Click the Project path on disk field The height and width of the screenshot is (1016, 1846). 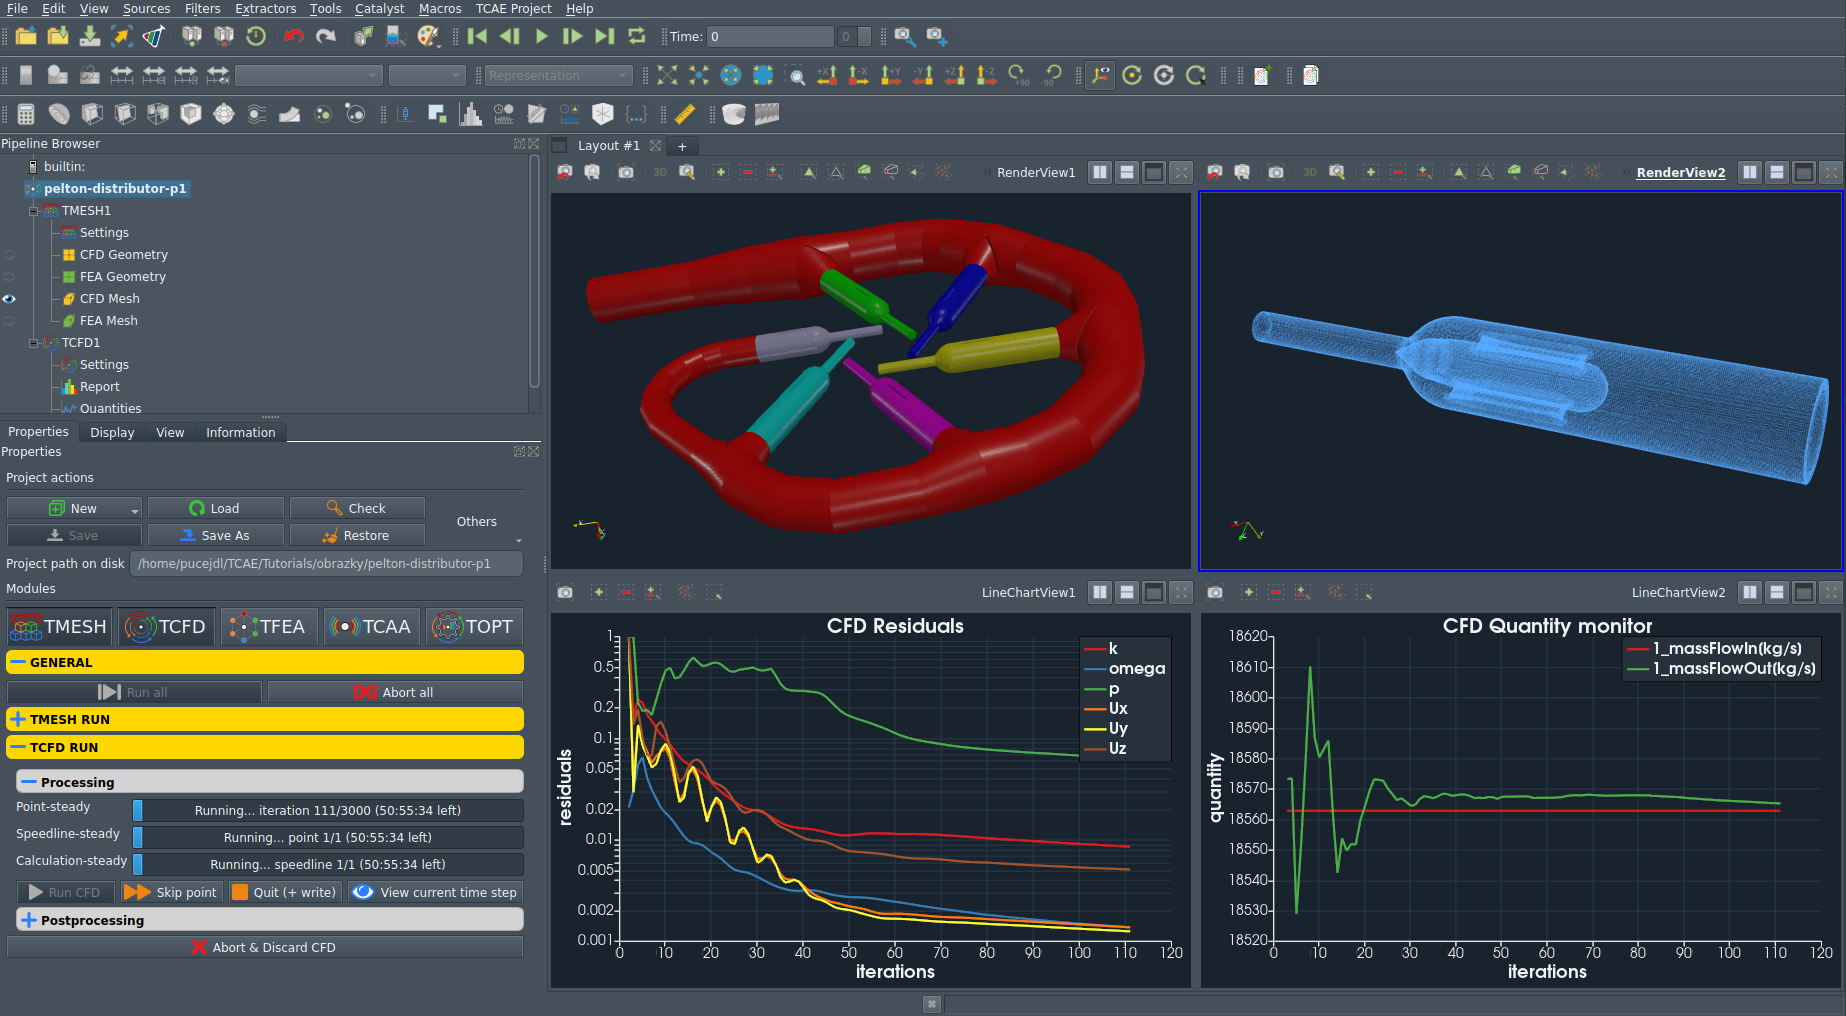pyautogui.click(x=327, y=563)
